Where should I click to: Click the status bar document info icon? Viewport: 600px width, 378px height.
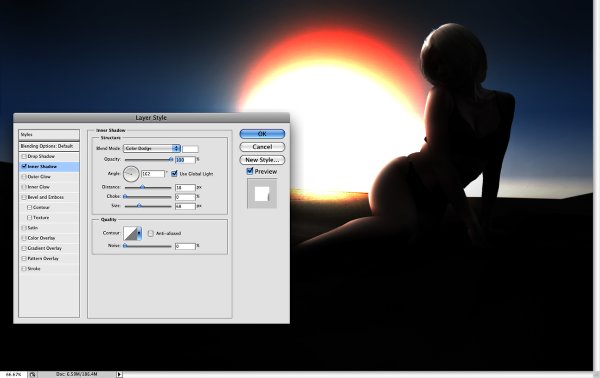(x=33, y=375)
